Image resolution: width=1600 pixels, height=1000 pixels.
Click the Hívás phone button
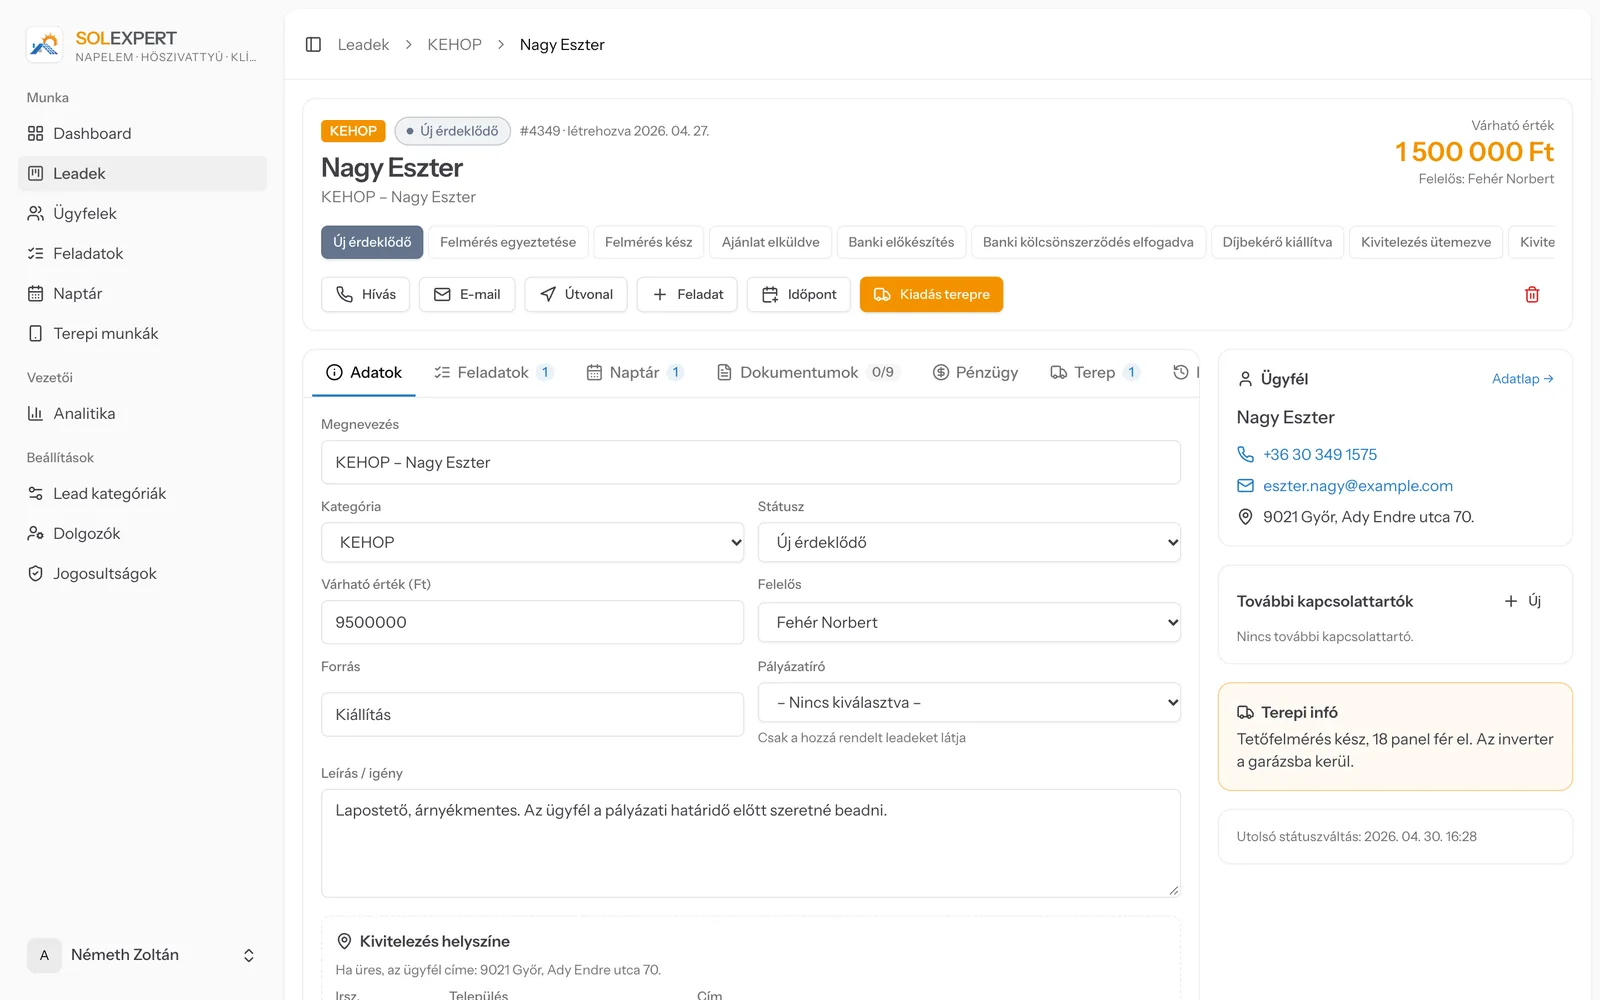pyautogui.click(x=366, y=295)
